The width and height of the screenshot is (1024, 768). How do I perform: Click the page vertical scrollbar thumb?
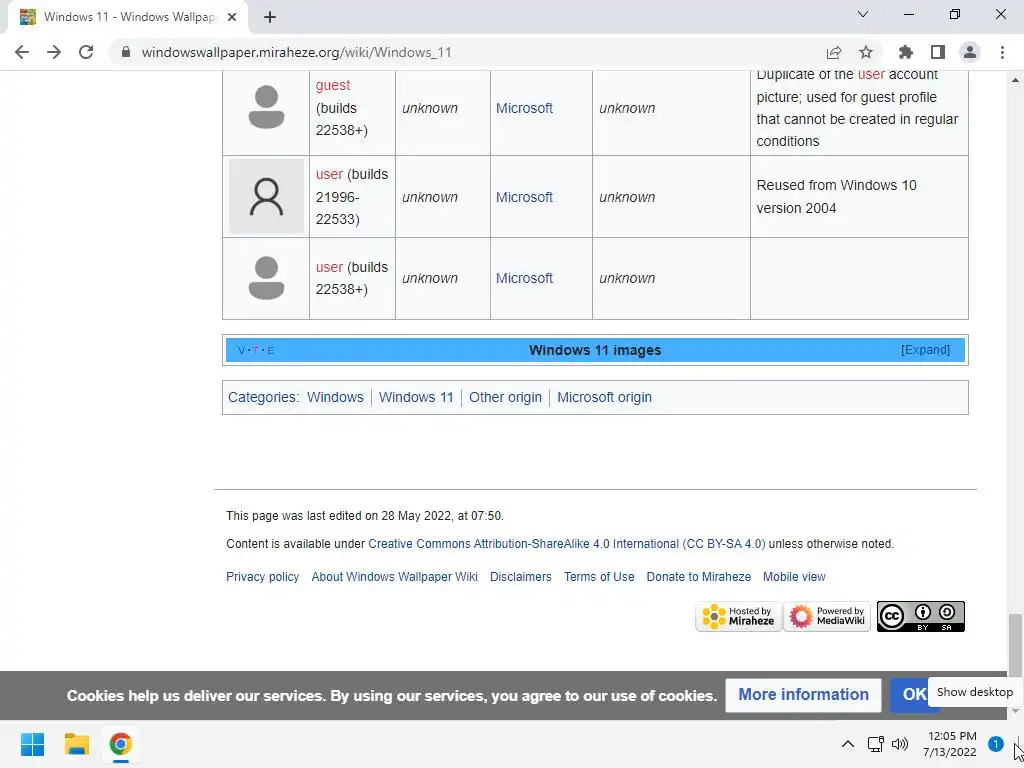coord(1015,645)
